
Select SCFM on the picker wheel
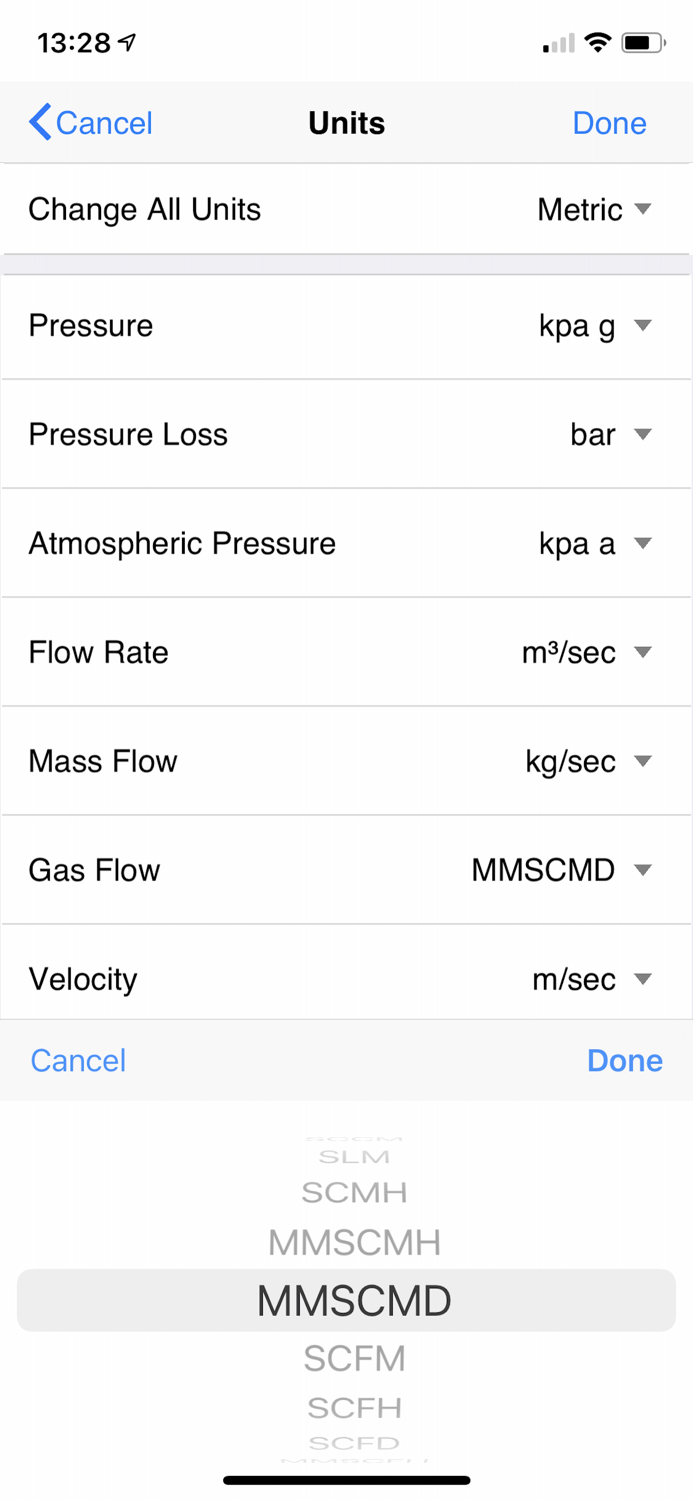[354, 1358]
